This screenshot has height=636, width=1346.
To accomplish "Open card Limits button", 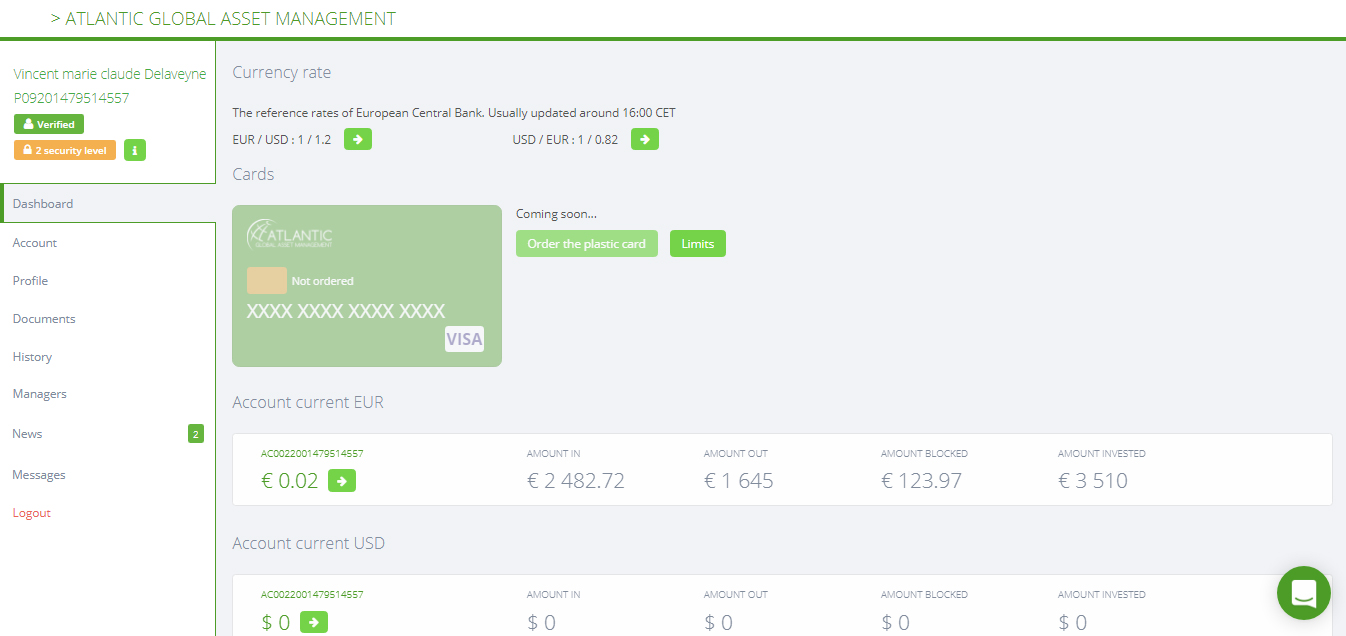I will [698, 244].
